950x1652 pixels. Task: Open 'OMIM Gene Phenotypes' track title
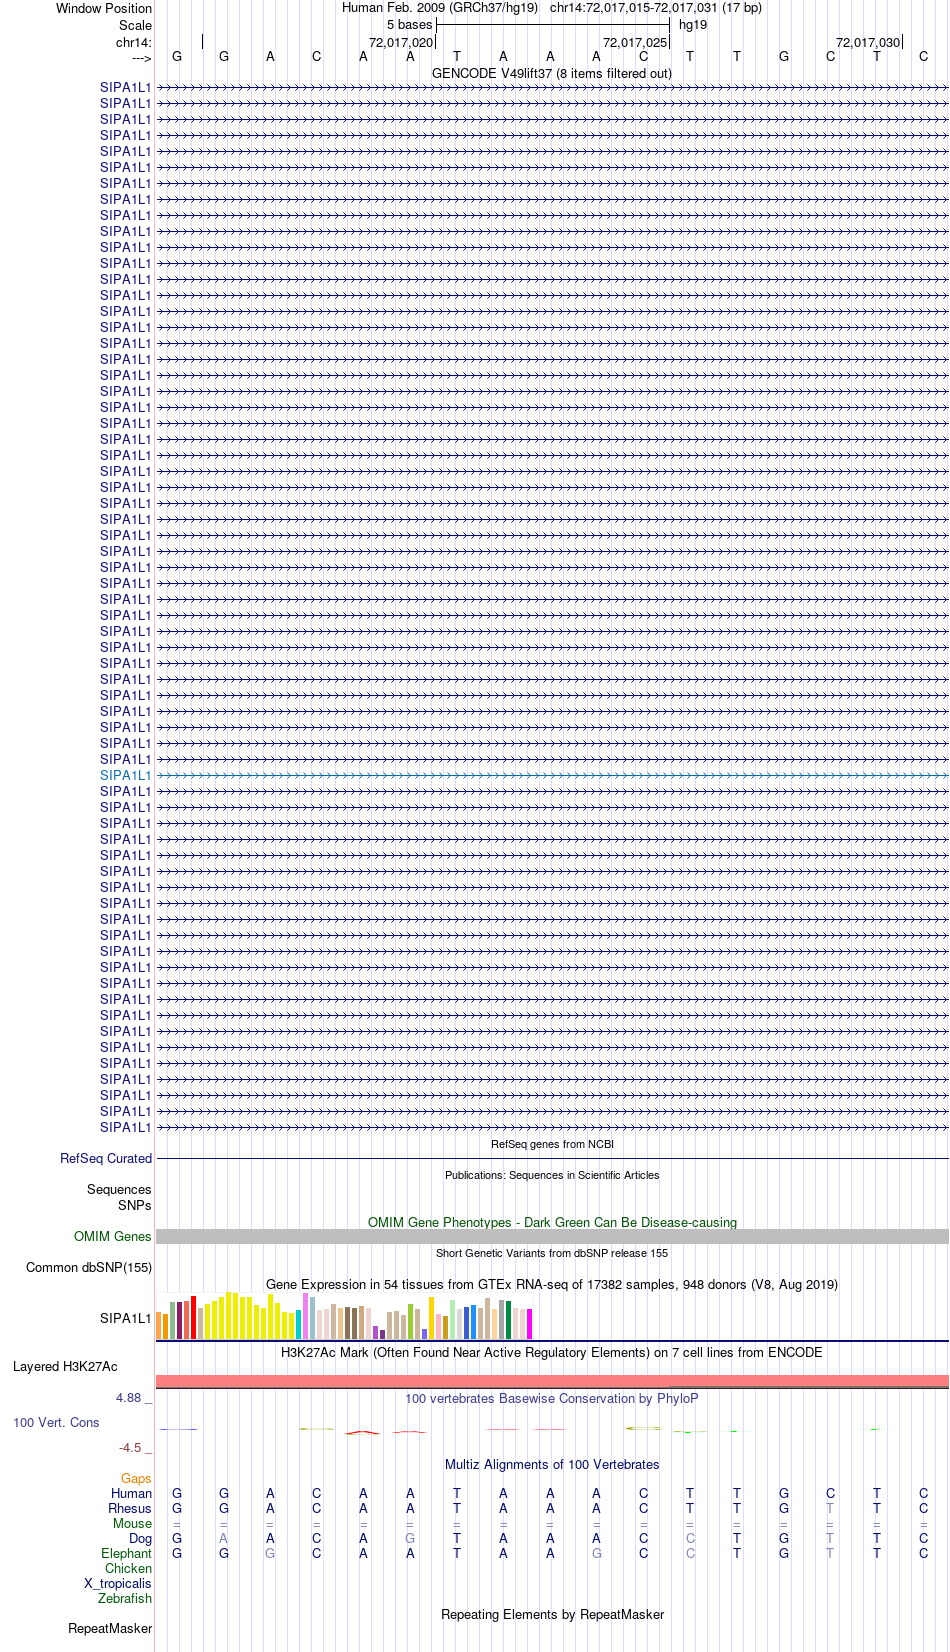(x=552, y=1222)
